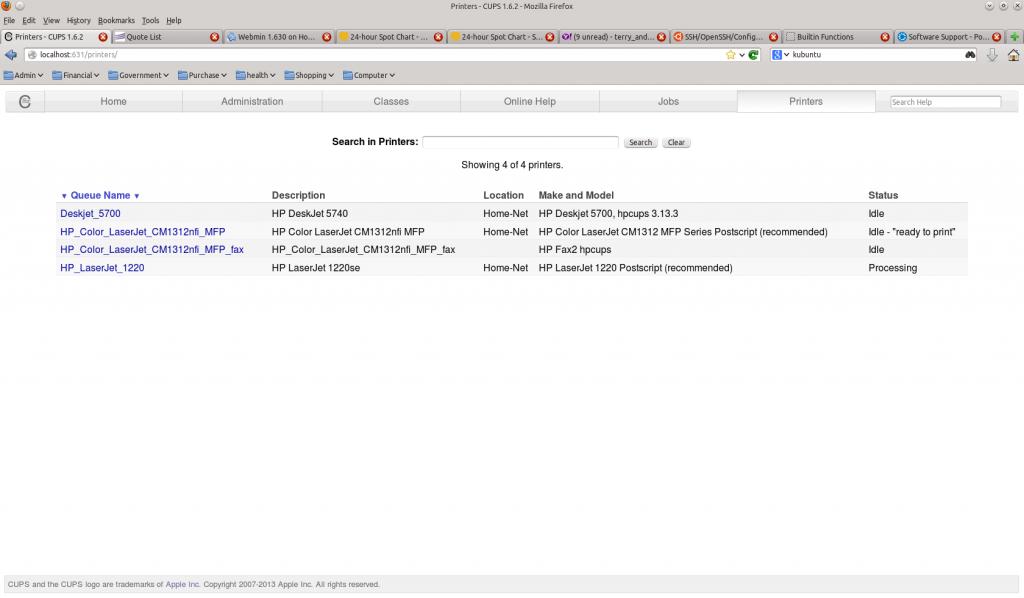Open the HP_Color_LaserJet_CM1312nfi_MFP_fax queue link

tap(152, 249)
